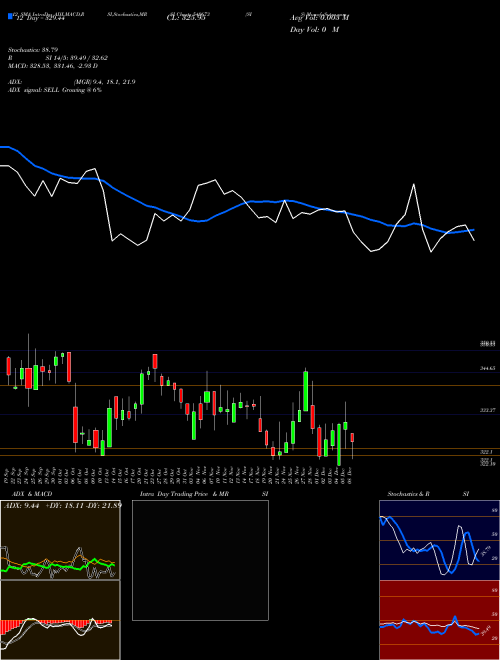
Task: Click the 'Stochastics: 38.79' readout
Action: 32,50
